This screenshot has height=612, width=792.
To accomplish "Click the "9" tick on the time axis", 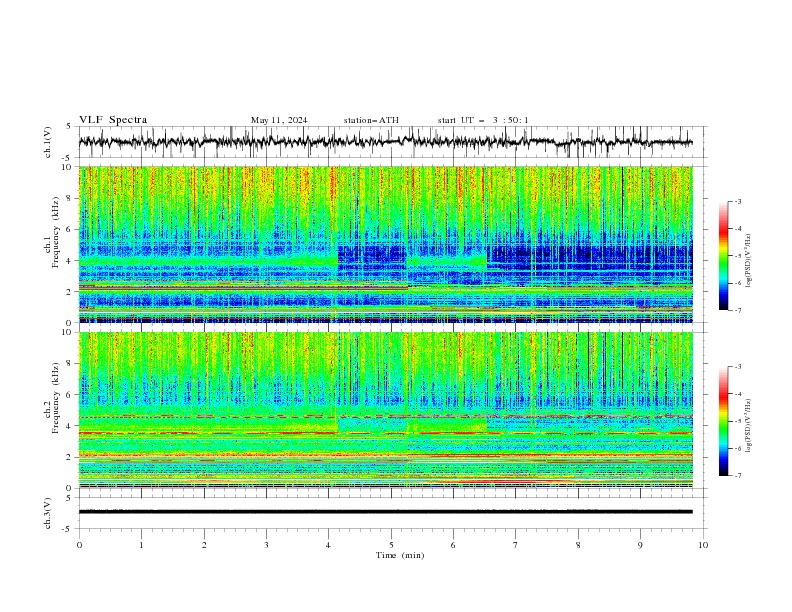I will (x=640, y=545).
